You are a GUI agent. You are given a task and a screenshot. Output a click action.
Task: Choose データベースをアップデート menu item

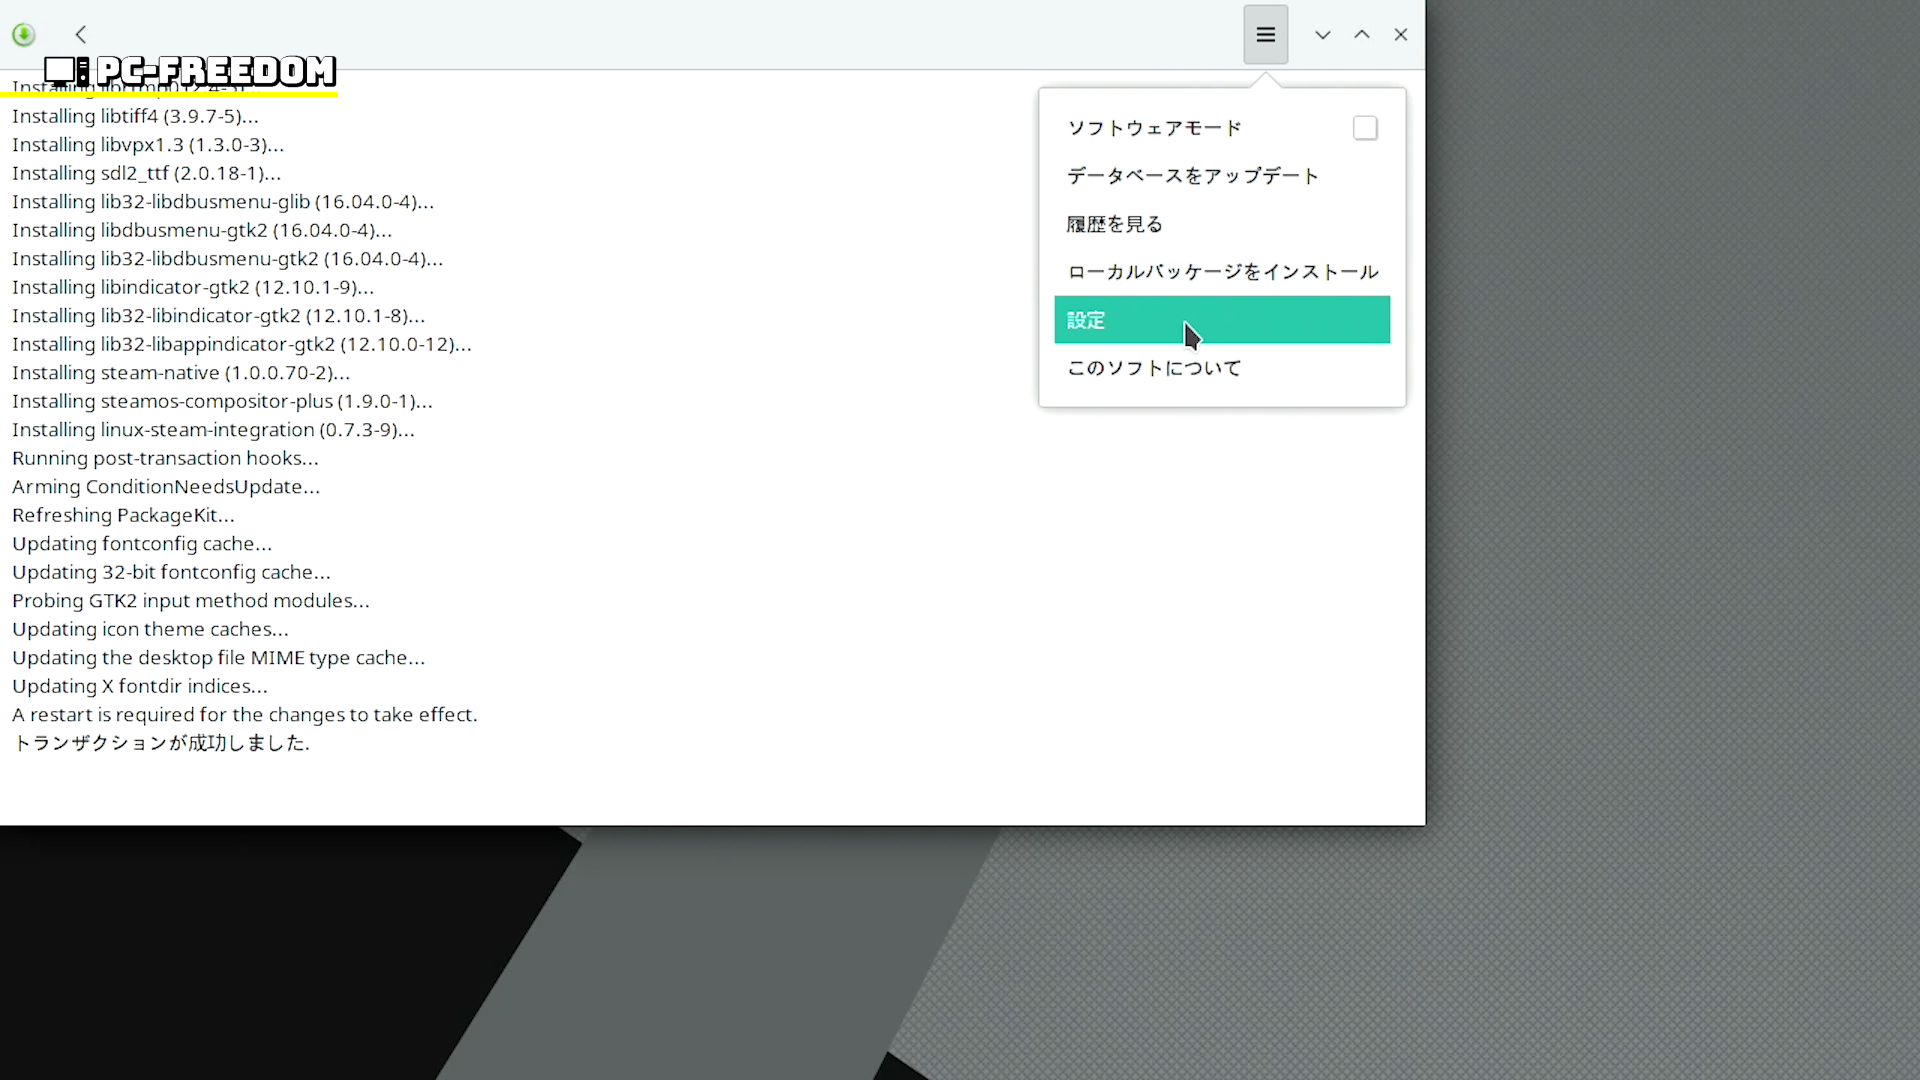coord(1192,176)
